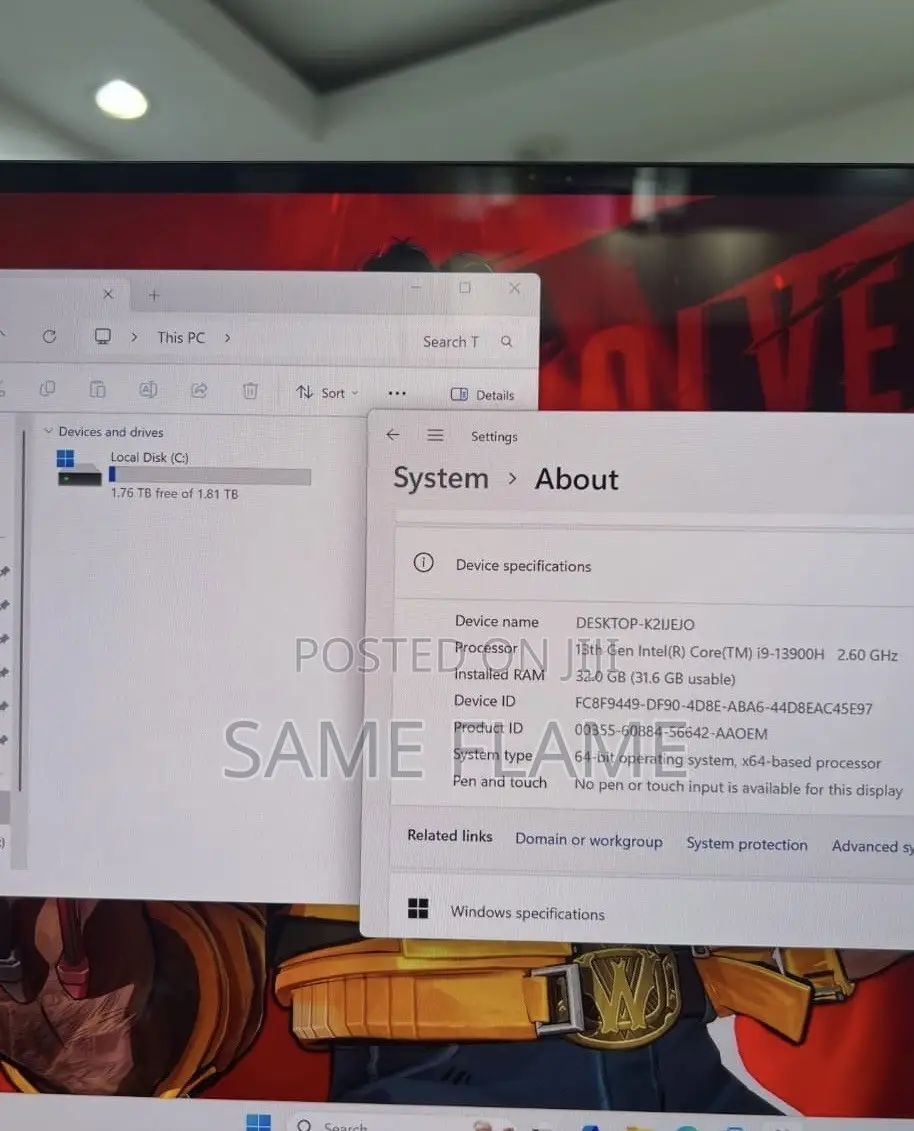Click the Rename icon in Explorer toolbar

pos(148,390)
